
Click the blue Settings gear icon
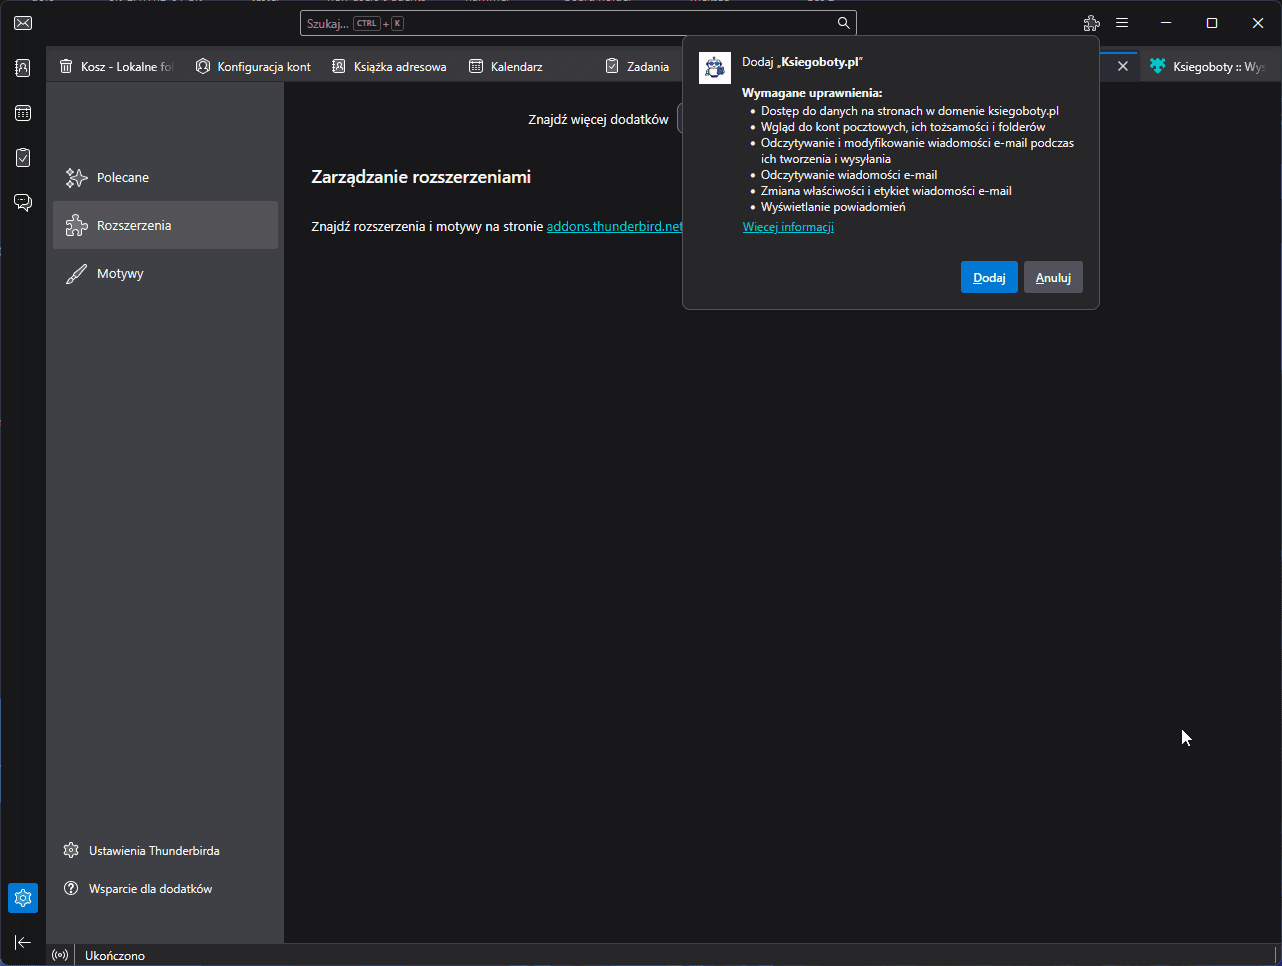23,898
